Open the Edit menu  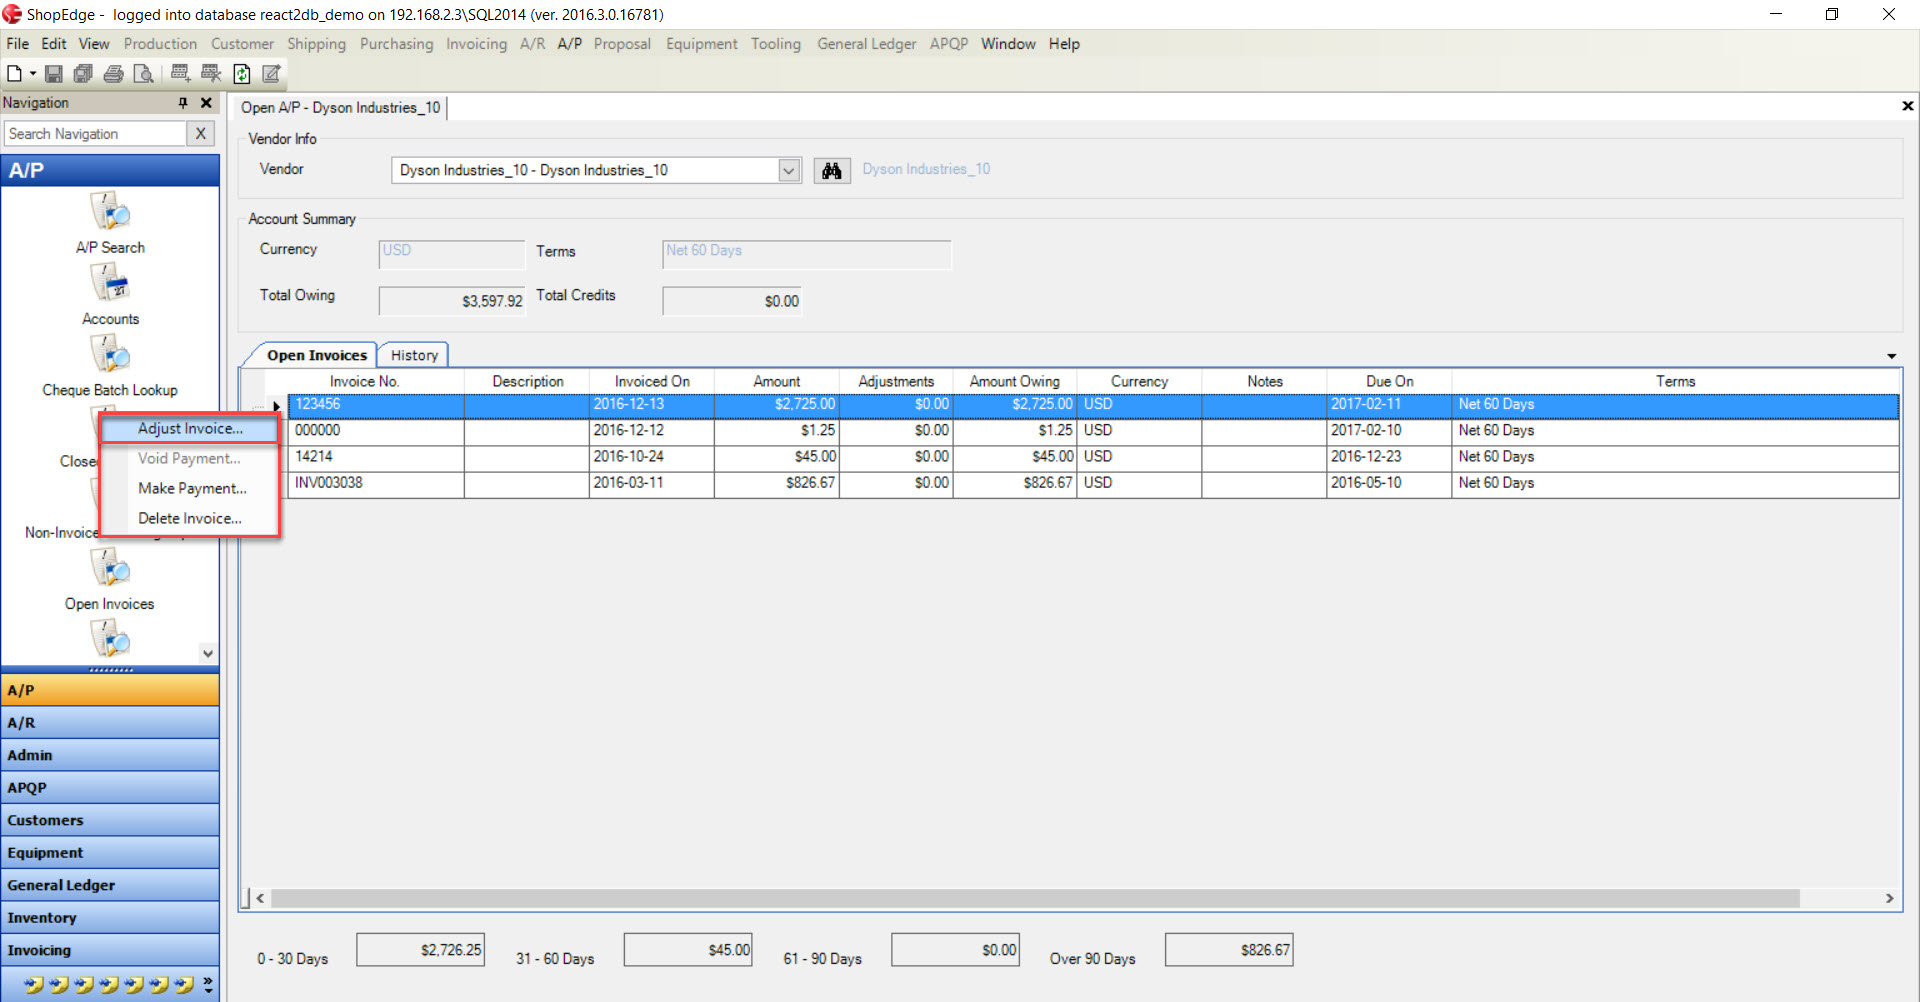[54, 44]
